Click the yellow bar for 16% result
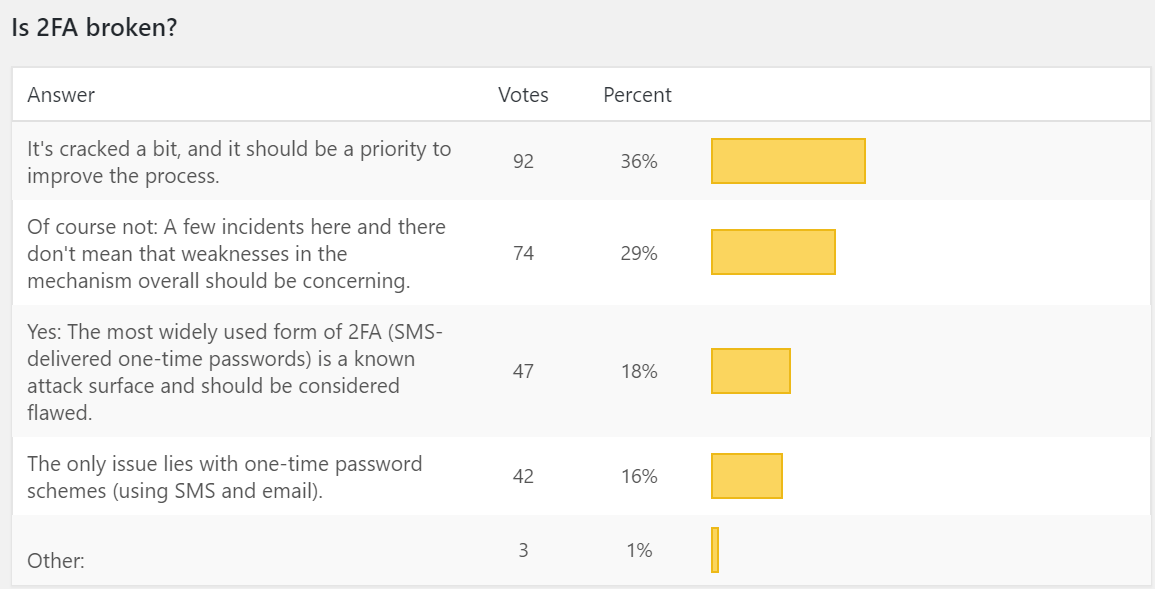This screenshot has height=589, width=1155. point(747,476)
